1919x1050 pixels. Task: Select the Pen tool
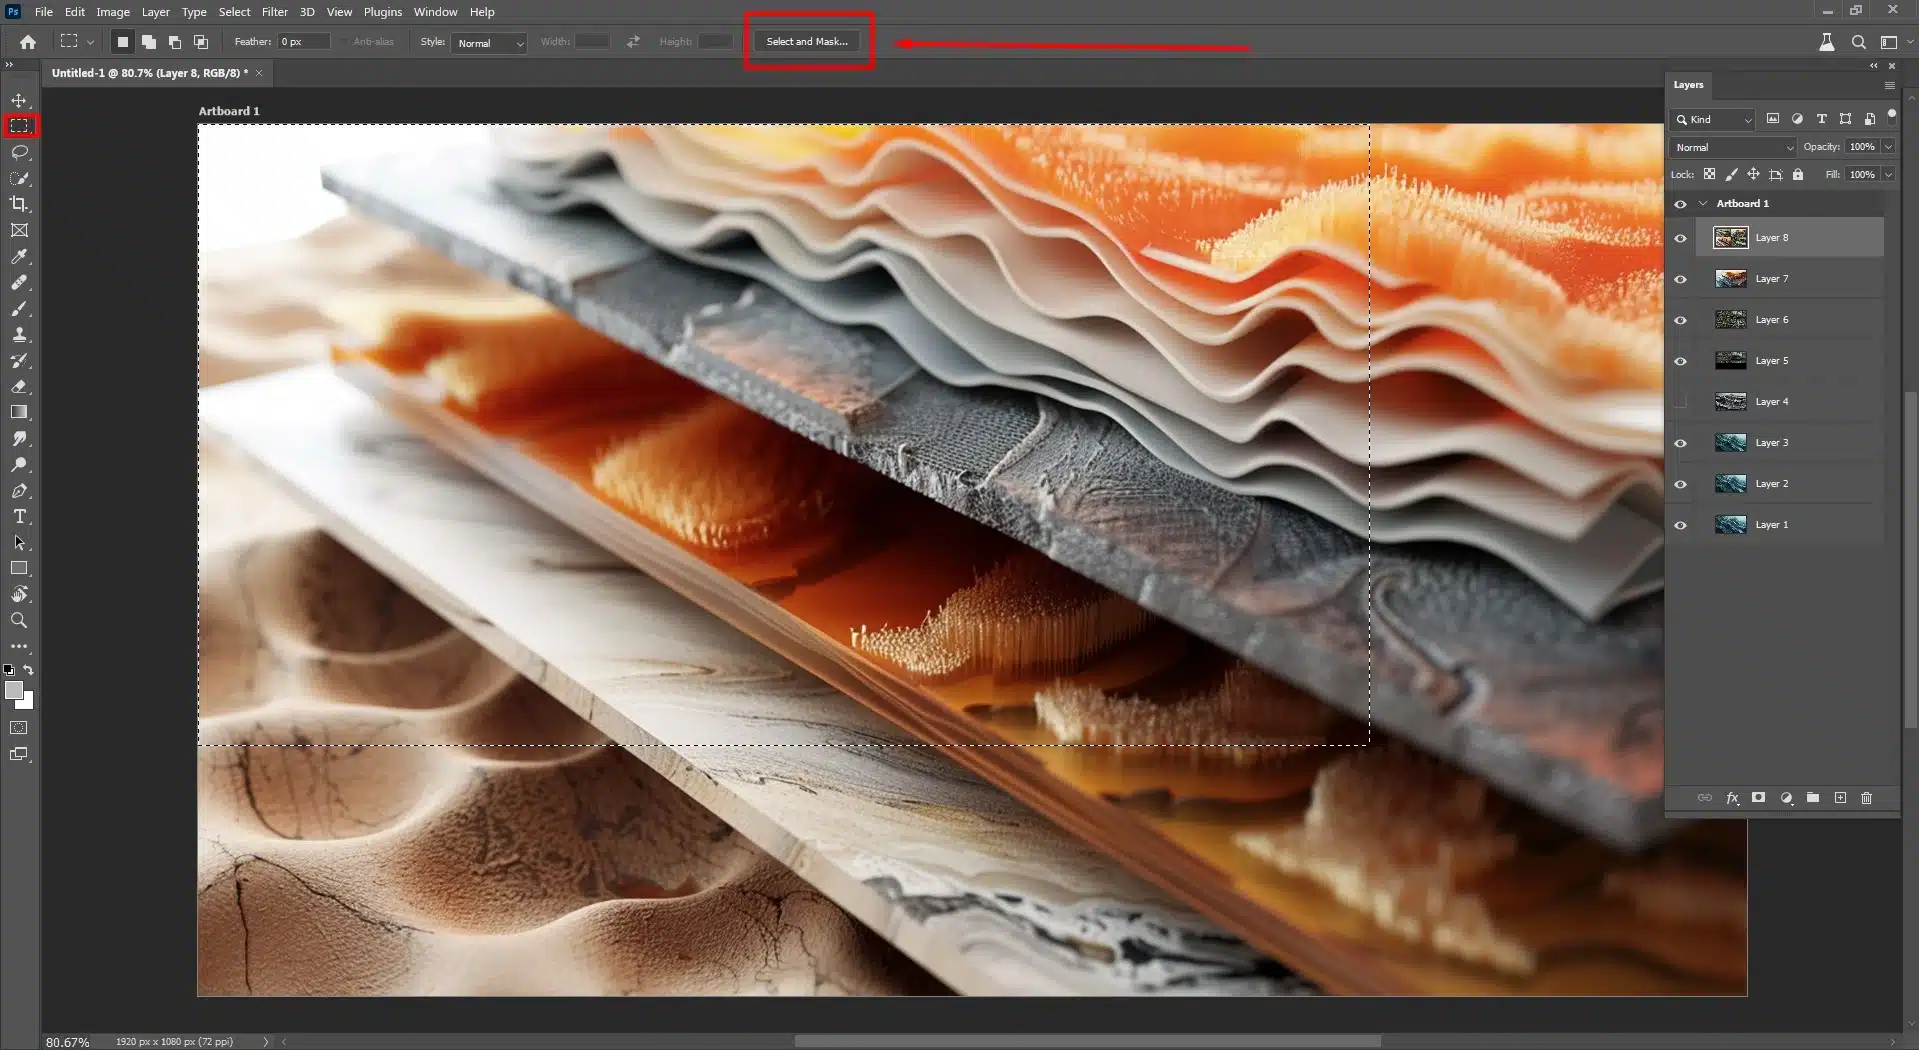pyautogui.click(x=19, y=490)
